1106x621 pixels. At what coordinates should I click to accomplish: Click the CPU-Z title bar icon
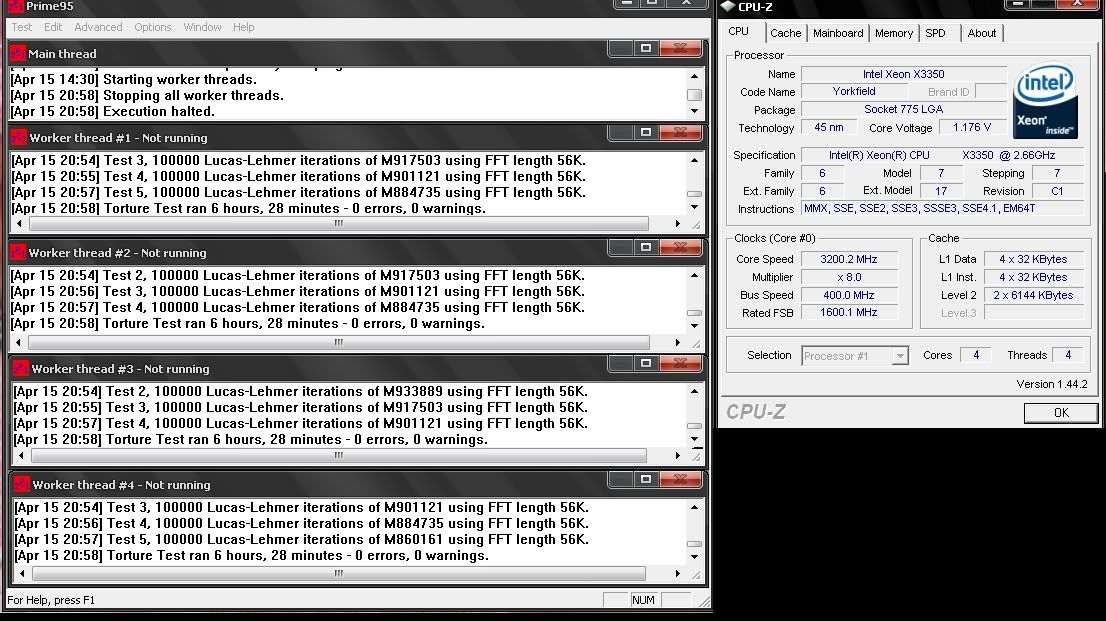[x=727, y=6]
